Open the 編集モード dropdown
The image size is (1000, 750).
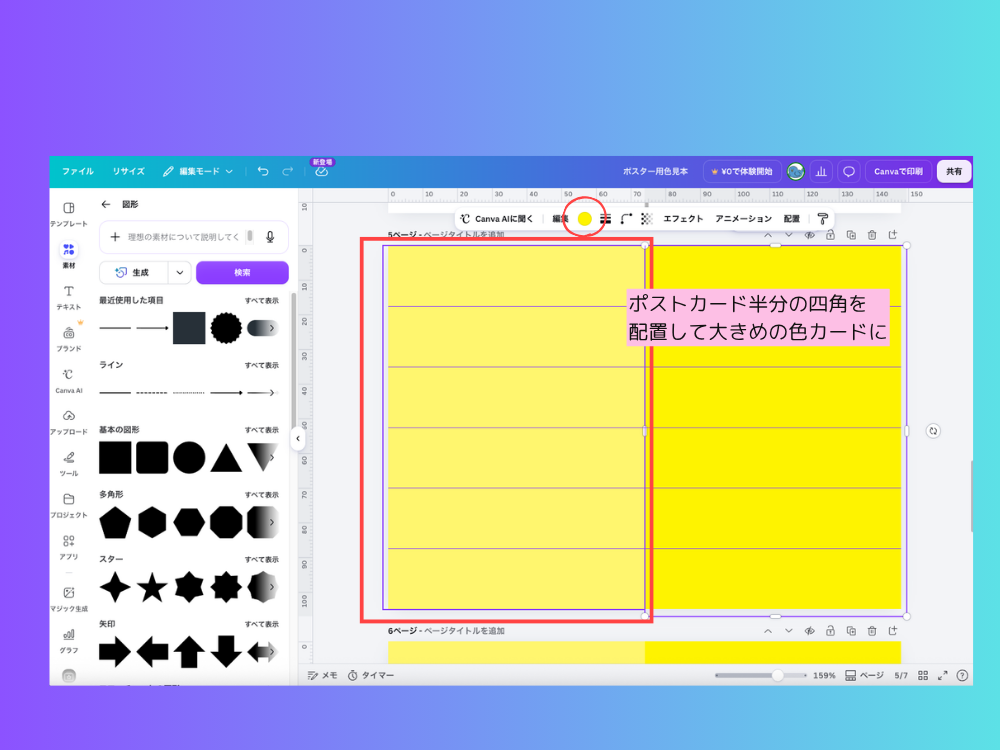pos(198,172)
